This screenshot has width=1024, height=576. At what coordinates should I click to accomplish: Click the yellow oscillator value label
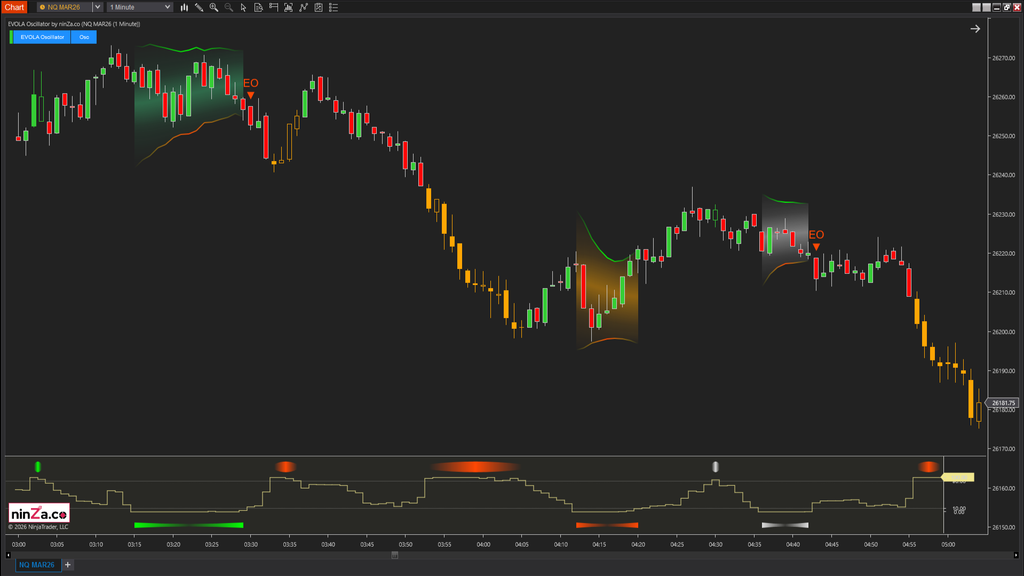tap(958, 477)
